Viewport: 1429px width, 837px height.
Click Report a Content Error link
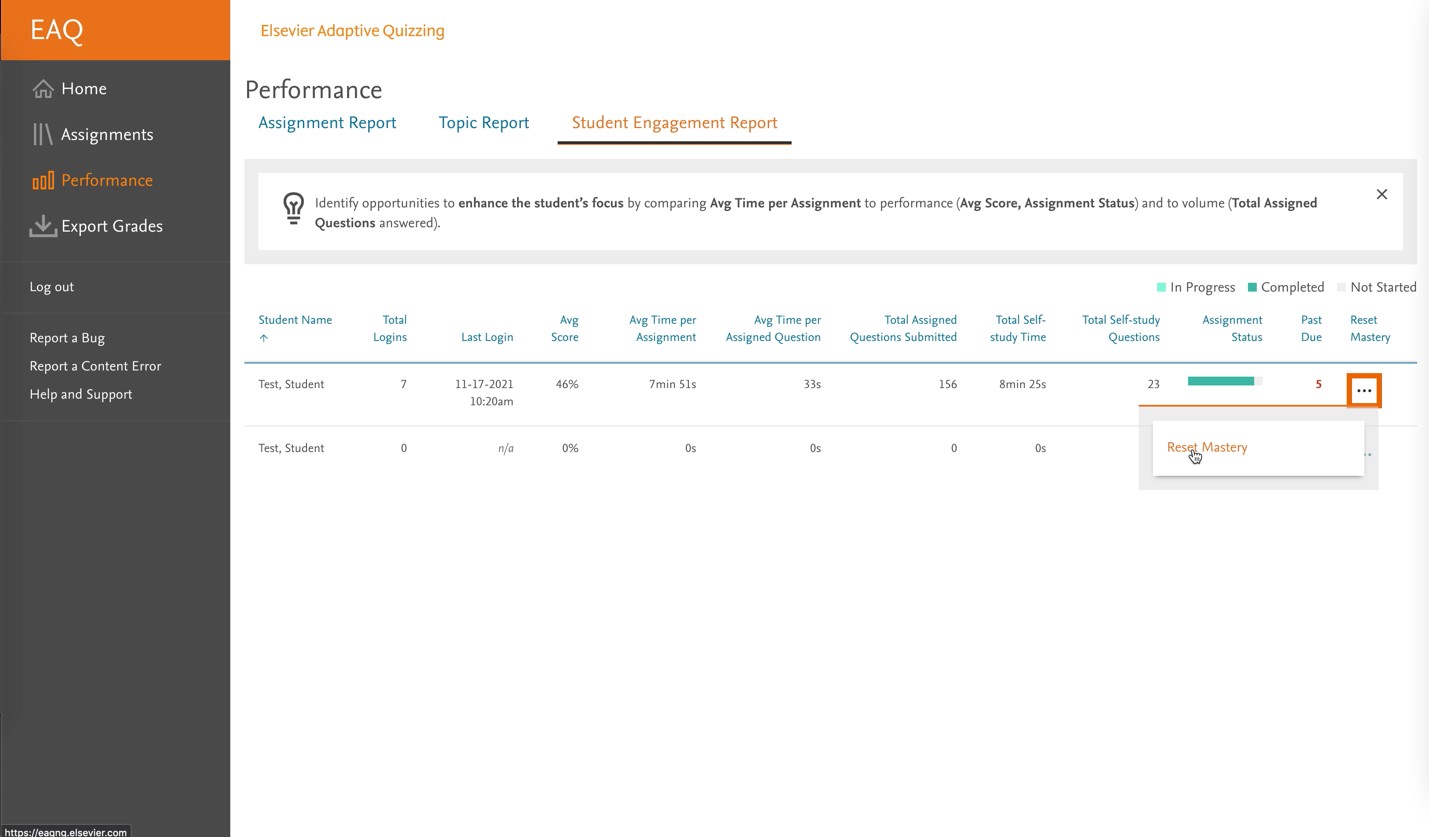click(x=95, y=366)
